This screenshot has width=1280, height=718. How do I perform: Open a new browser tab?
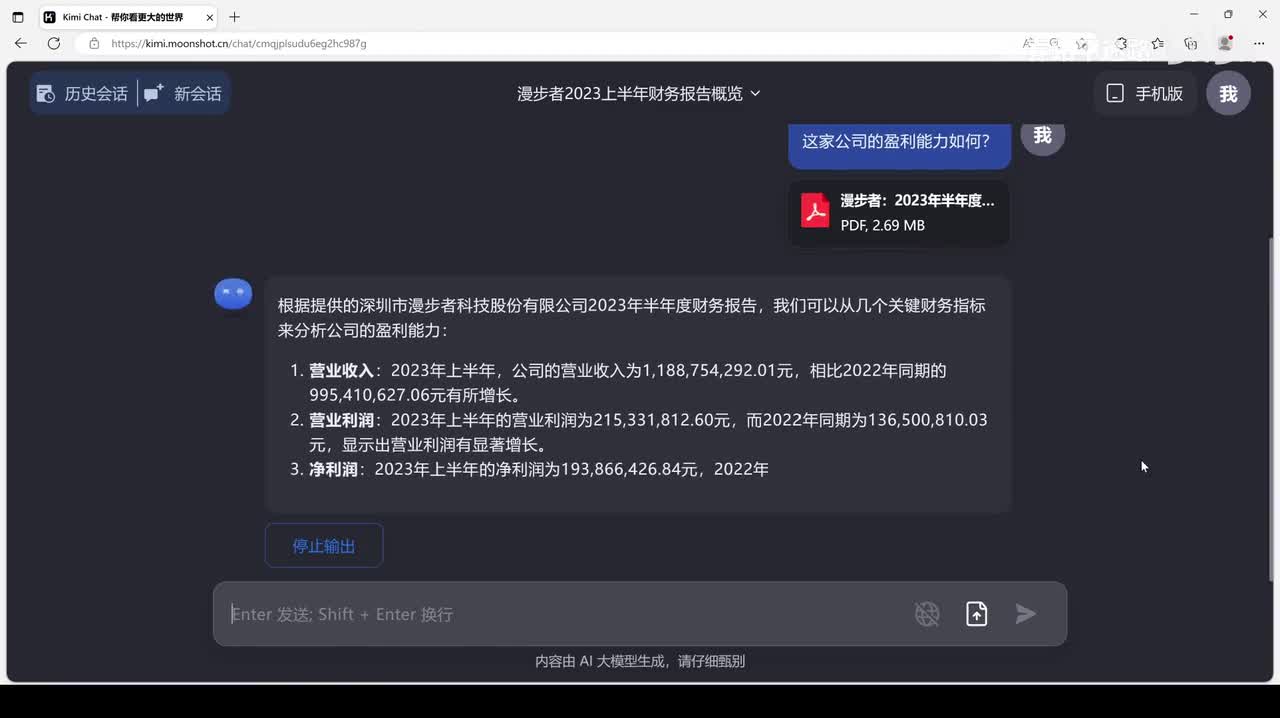tap(234, 17)
